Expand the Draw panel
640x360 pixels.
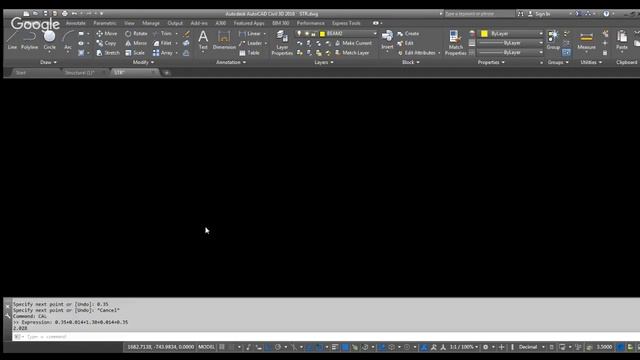pyautogui.click(x=49, y=62)
